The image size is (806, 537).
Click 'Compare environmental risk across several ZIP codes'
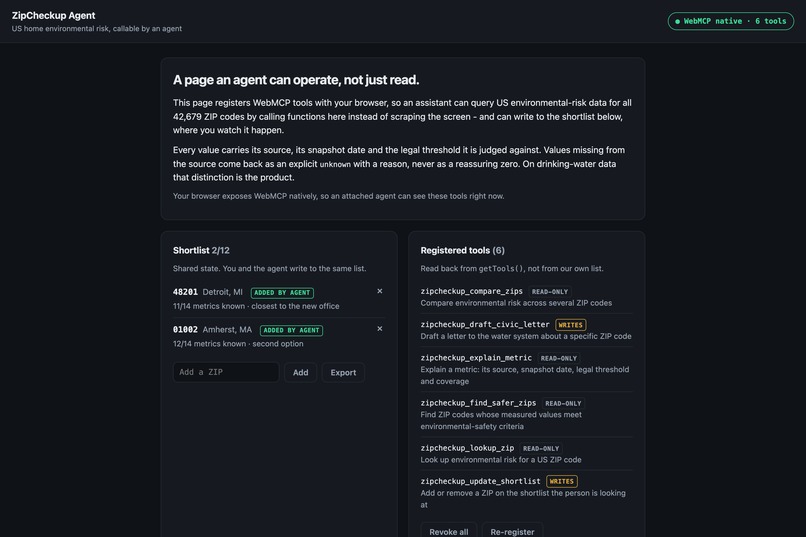click(x=516, y=303)
